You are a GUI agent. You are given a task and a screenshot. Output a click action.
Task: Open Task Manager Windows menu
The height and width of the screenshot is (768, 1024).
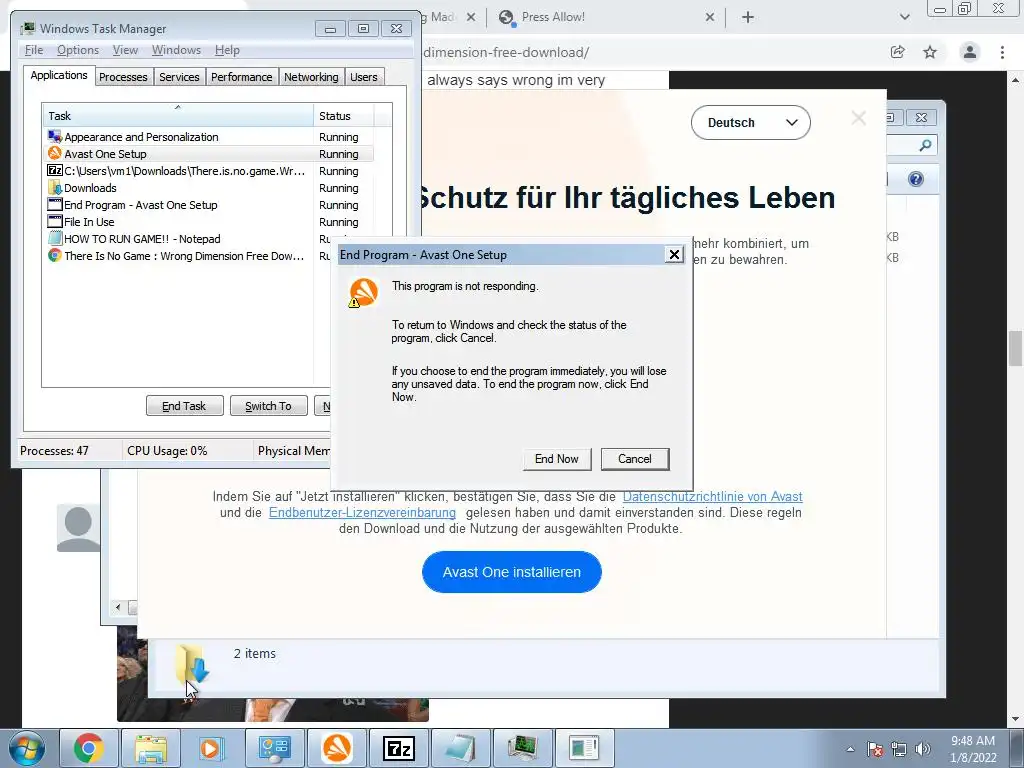click(x=176, y=50)
